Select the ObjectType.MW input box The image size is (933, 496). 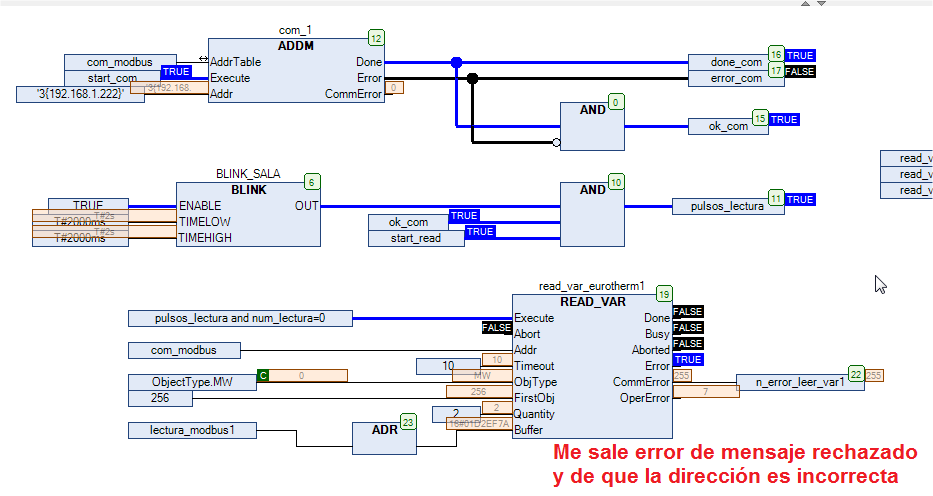pos(192,382)
